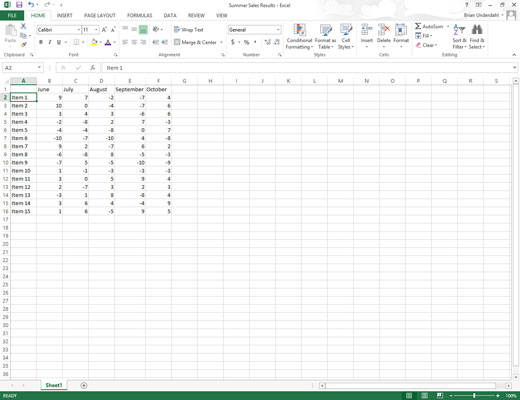Image resolution: width=520 pixels, height=400 pixels.
Task: Toggle Align Right
Action: [x=143, y=42]
